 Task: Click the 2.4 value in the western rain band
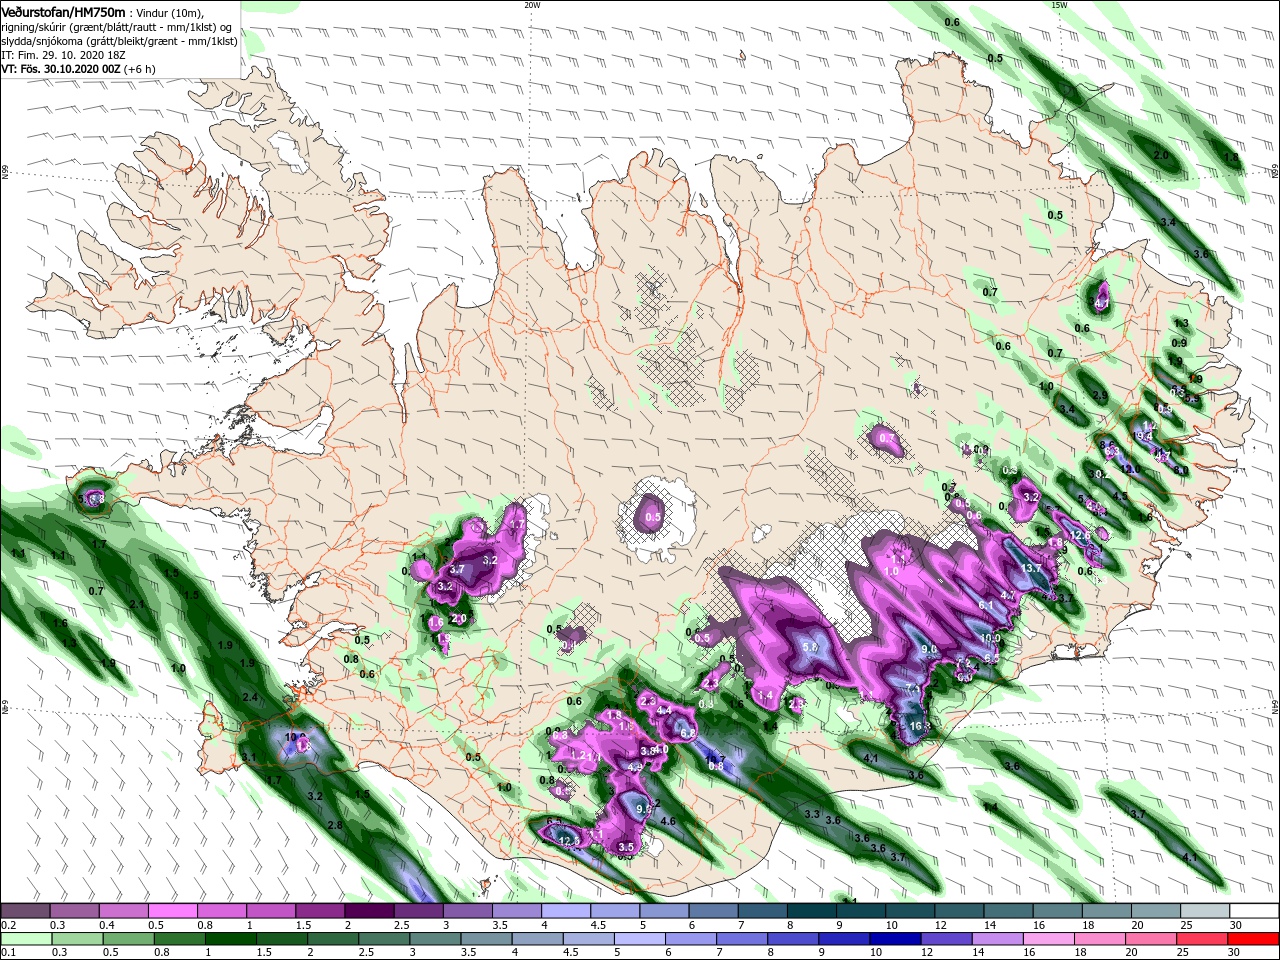click(250, 697)
